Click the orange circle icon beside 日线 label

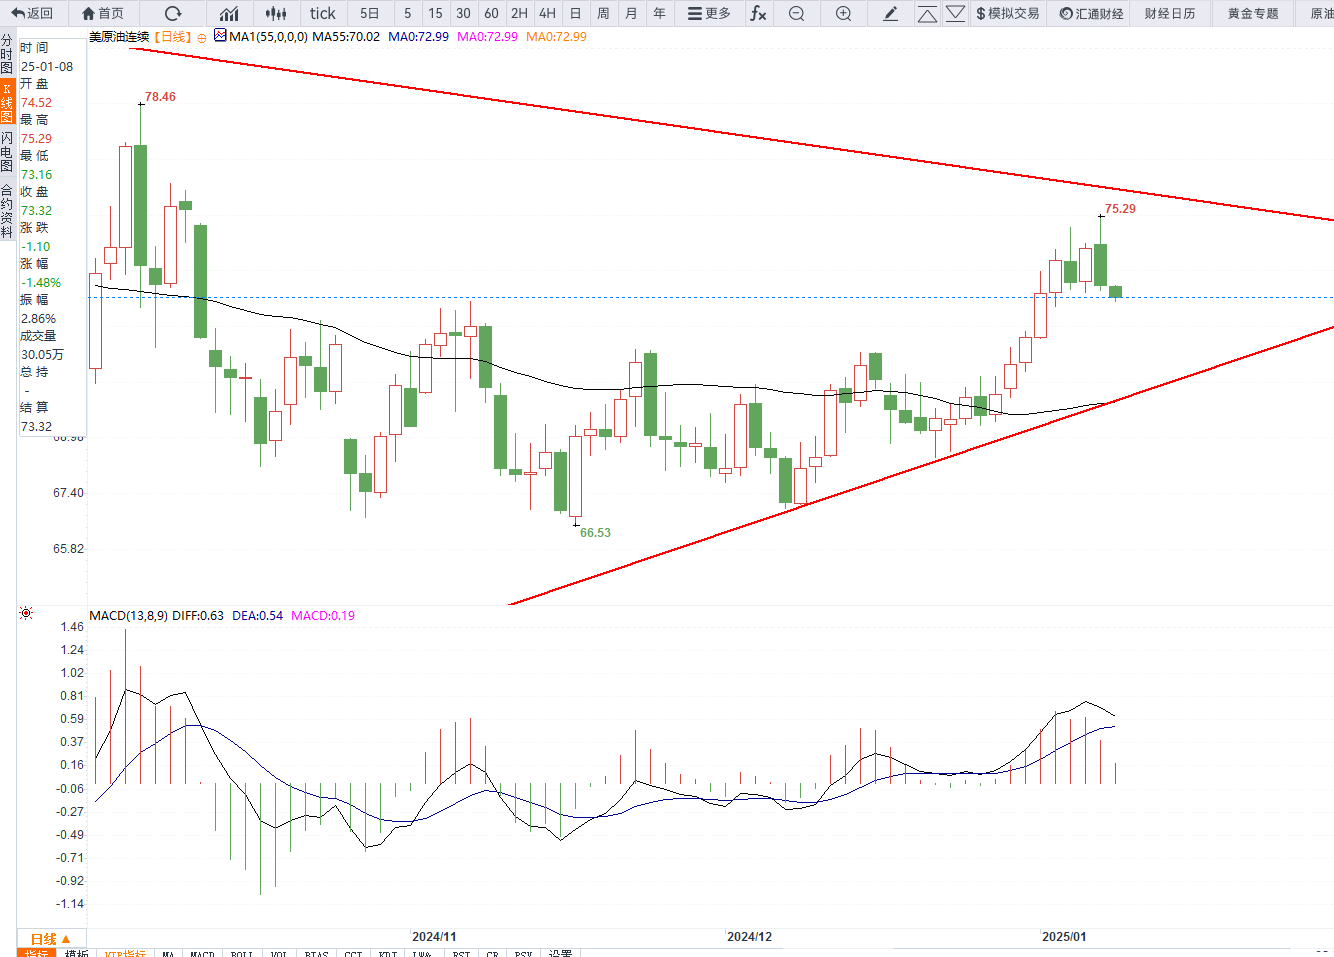pos(202,37)
